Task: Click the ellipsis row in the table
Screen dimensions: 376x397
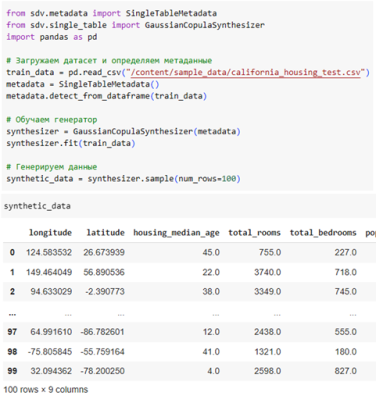Action: click(x=188, y=315)
